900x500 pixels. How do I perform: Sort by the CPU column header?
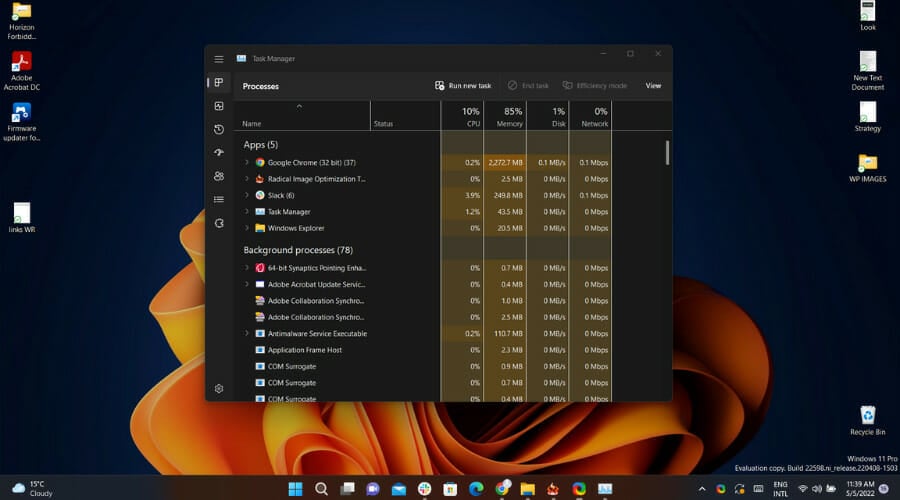click(462, 116)
